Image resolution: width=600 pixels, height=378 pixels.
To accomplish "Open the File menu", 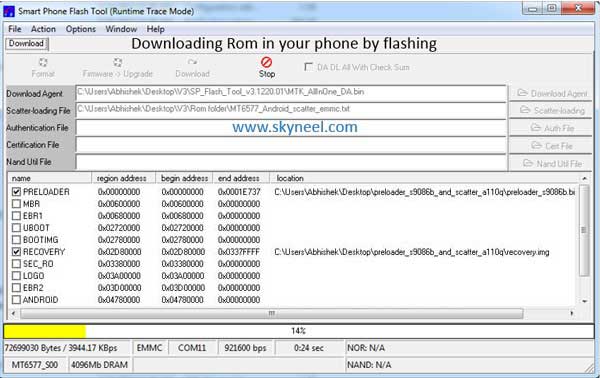I will pyautogui.click(x=15, y=29).
